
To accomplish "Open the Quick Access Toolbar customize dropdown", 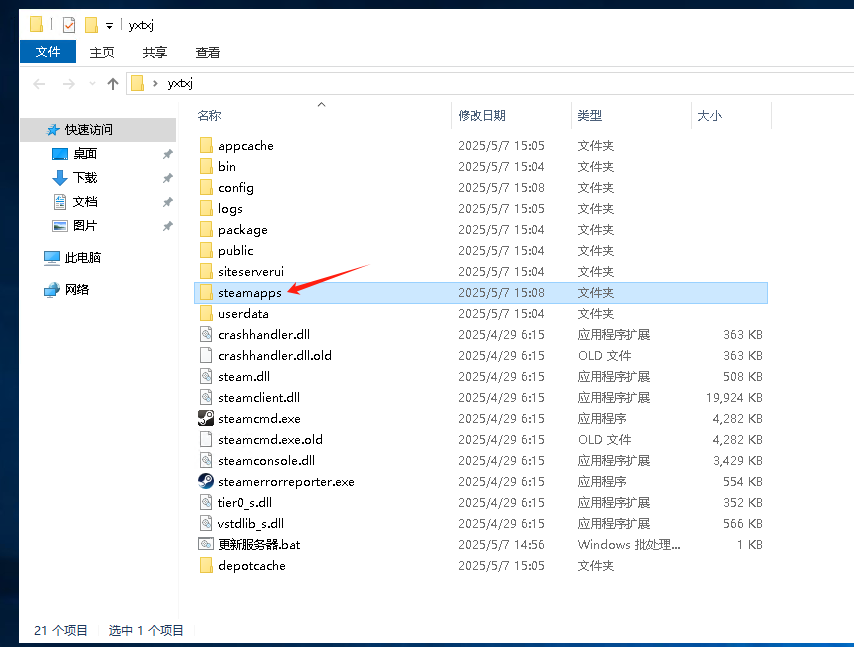I will pos(109,26).
